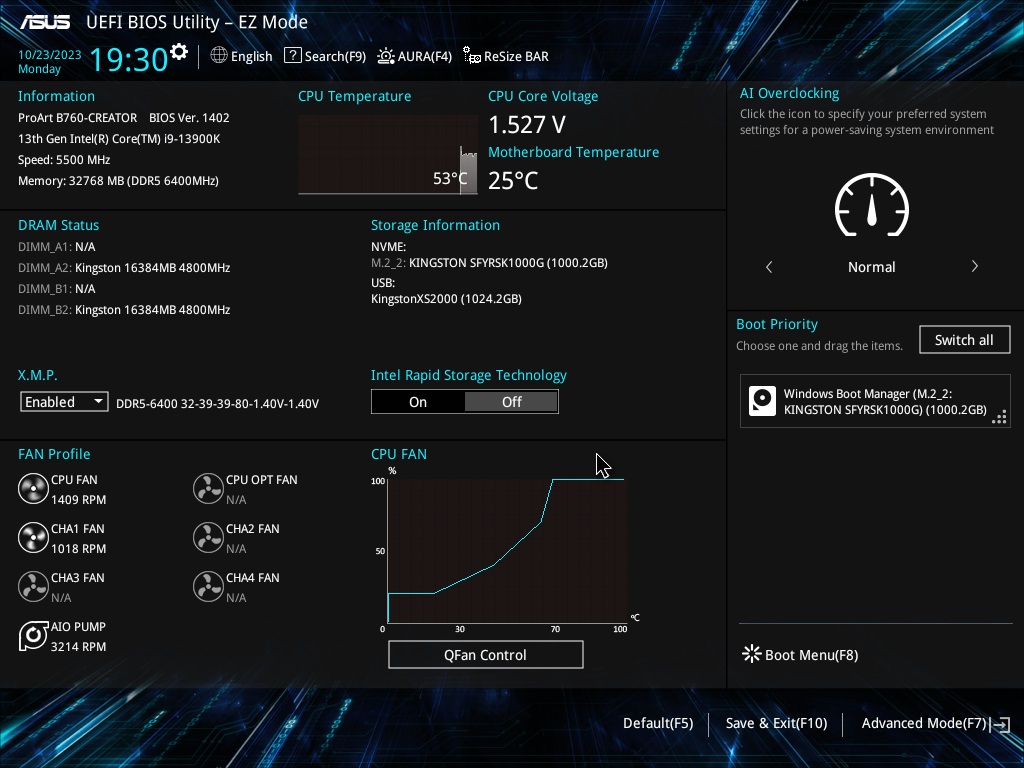1024x768 pixels.
Task: Open Search (F9)
Action: (x=325, y=56)
